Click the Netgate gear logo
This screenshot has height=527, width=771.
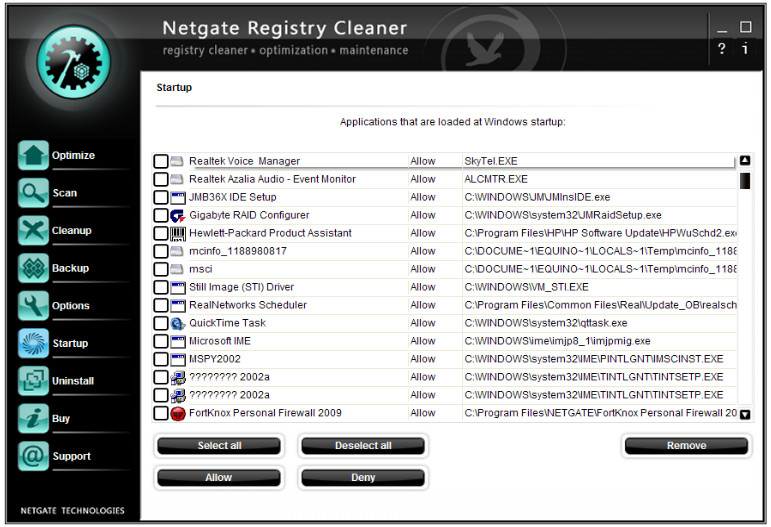tap(74, 62)
